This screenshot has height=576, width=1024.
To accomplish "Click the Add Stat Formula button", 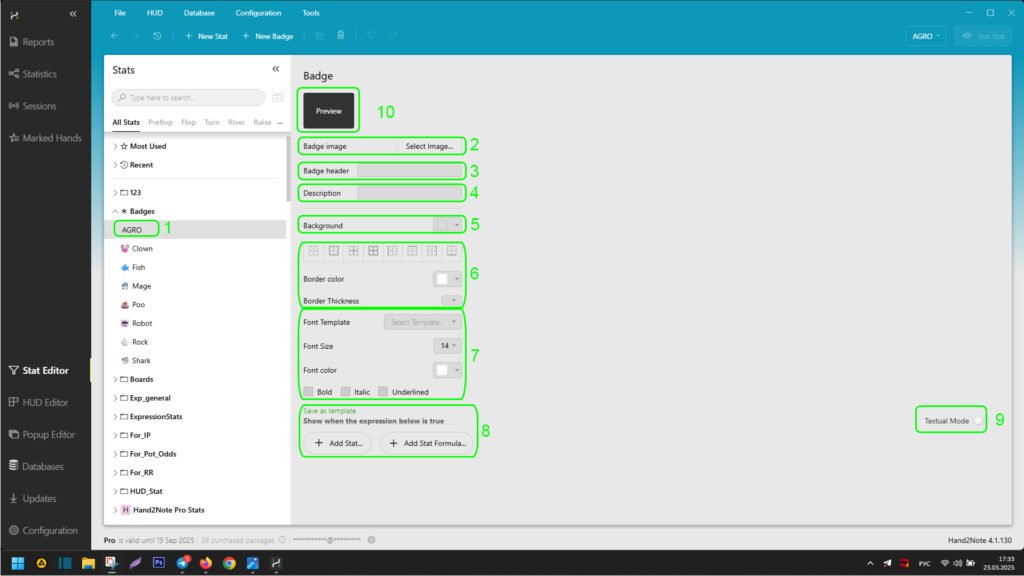I will point(425,443).
